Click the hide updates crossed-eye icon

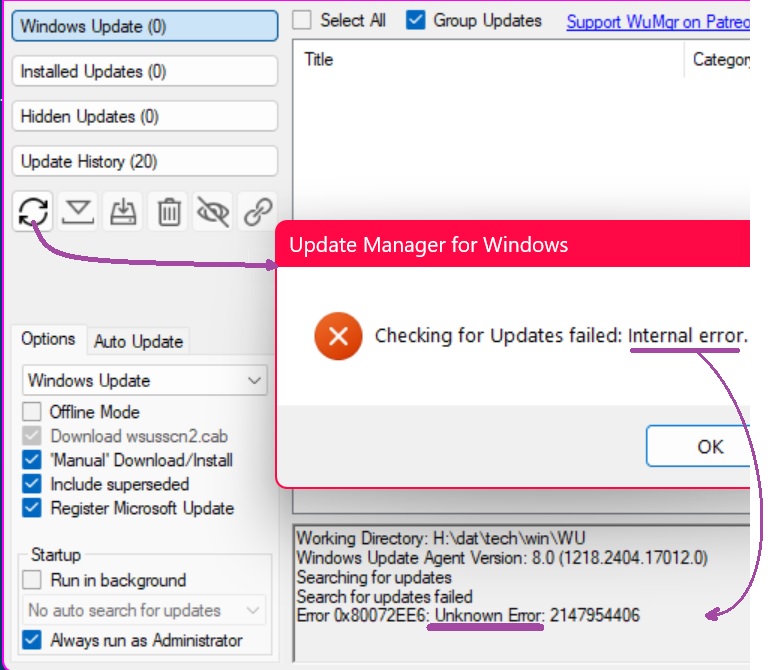[214, 210]
